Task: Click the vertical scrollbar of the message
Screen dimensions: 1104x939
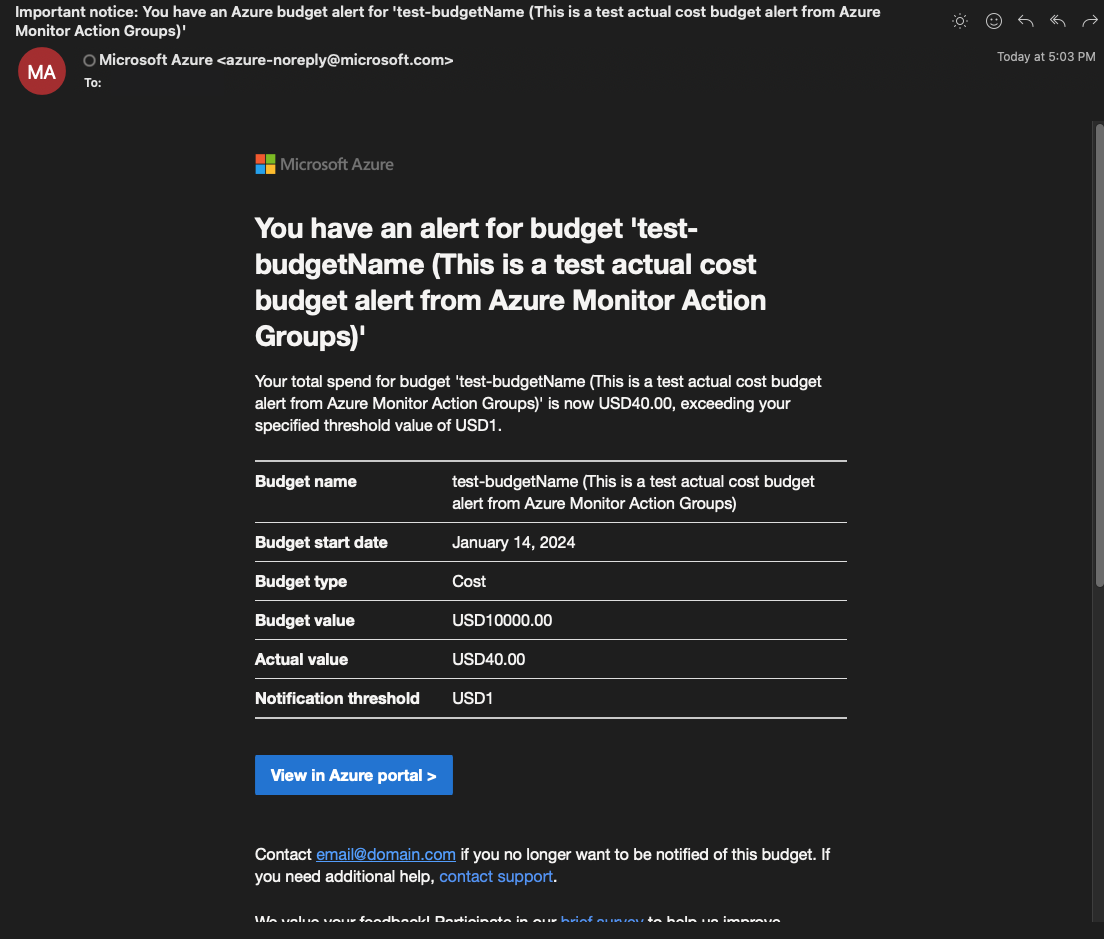Action: point(1099,355)
